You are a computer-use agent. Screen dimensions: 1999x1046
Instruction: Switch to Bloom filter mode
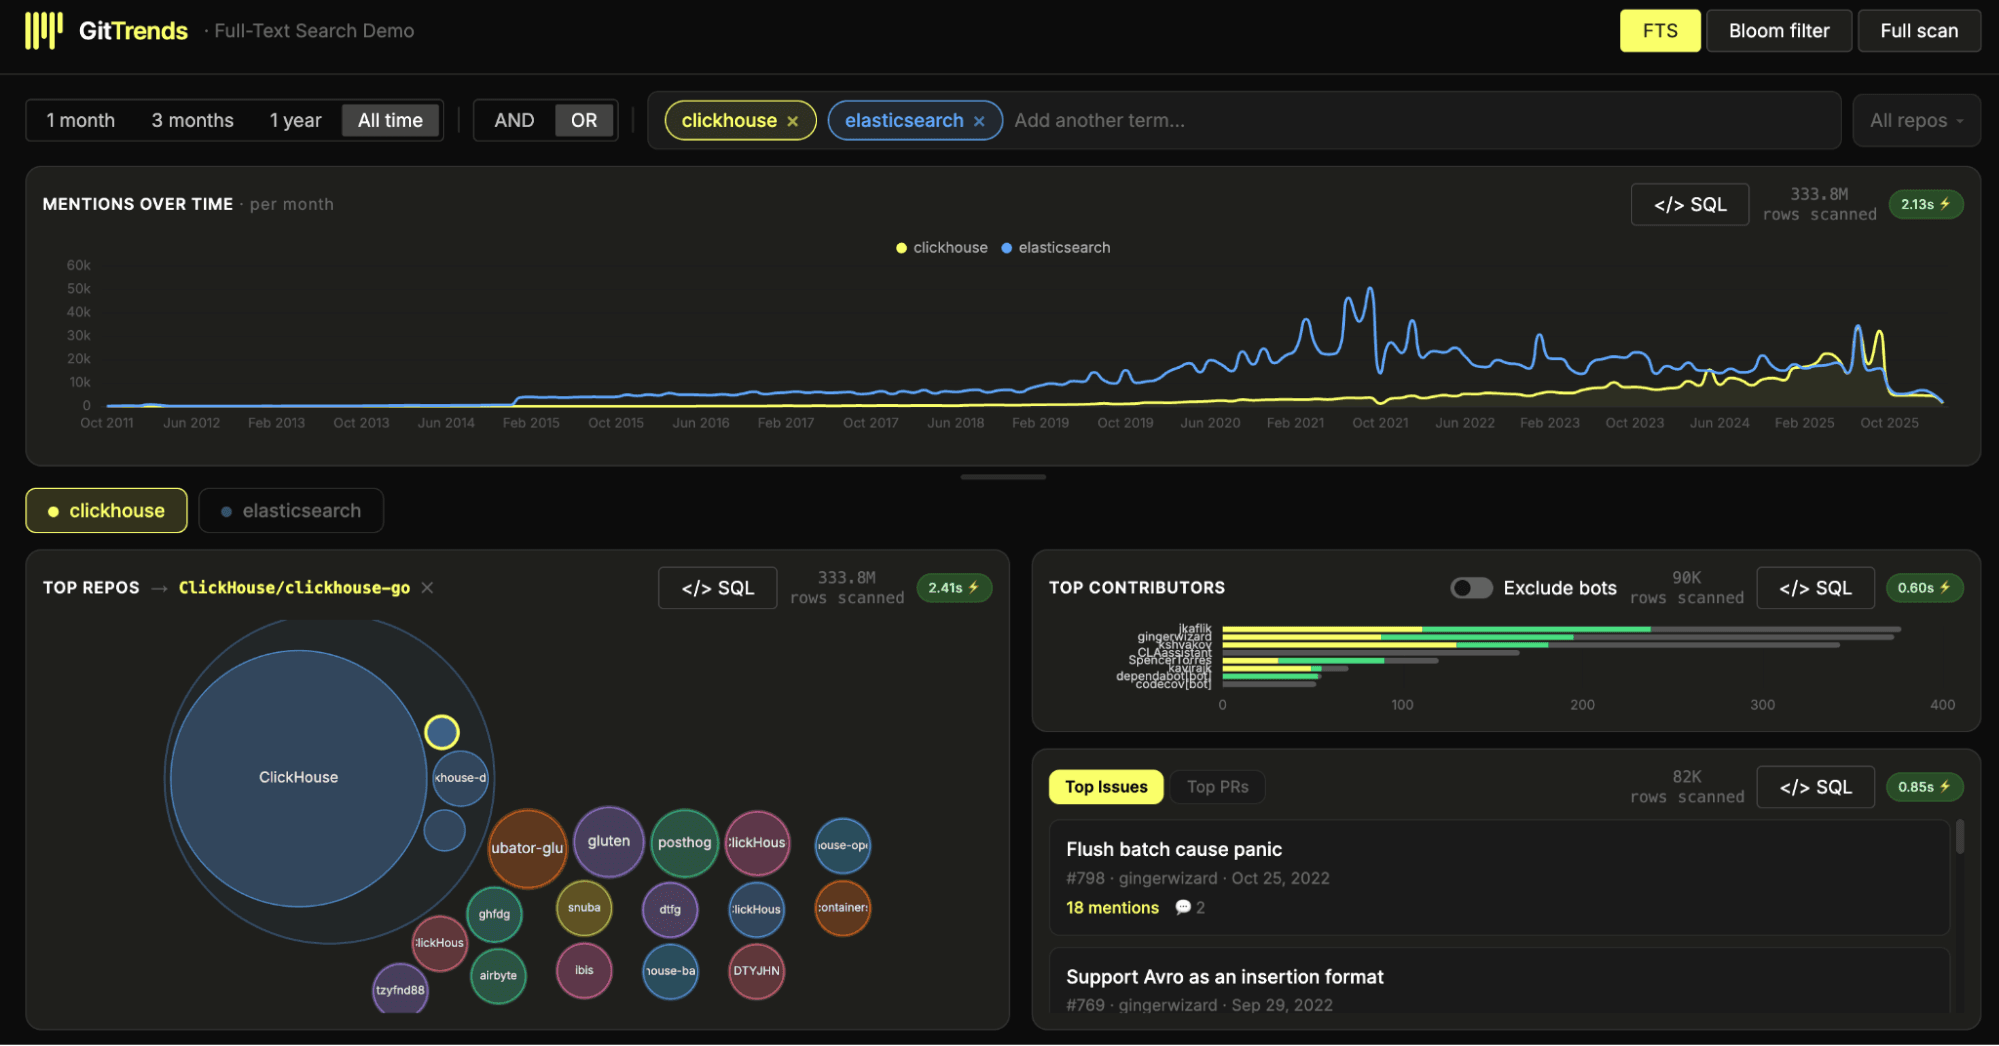pyautogui.click(x=1778, y=31)
